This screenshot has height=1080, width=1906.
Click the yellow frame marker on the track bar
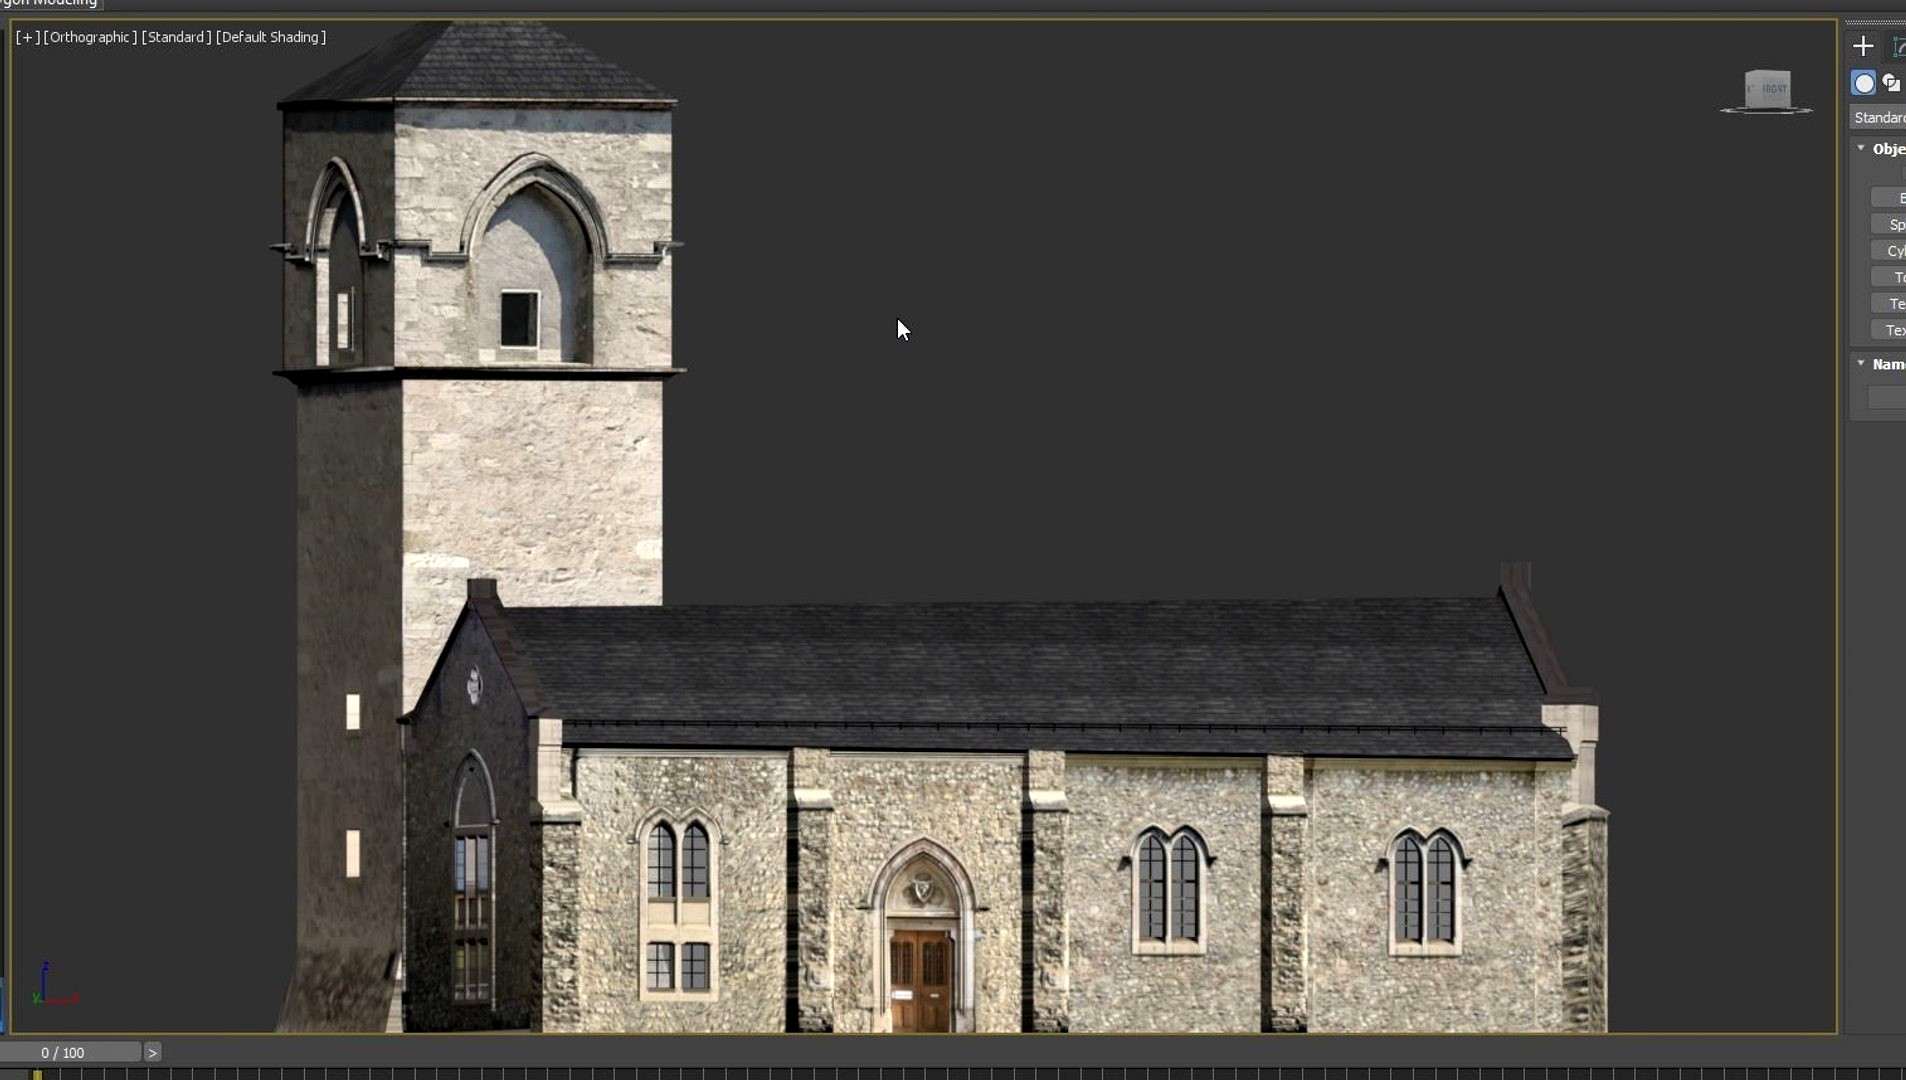point(37,1075)
